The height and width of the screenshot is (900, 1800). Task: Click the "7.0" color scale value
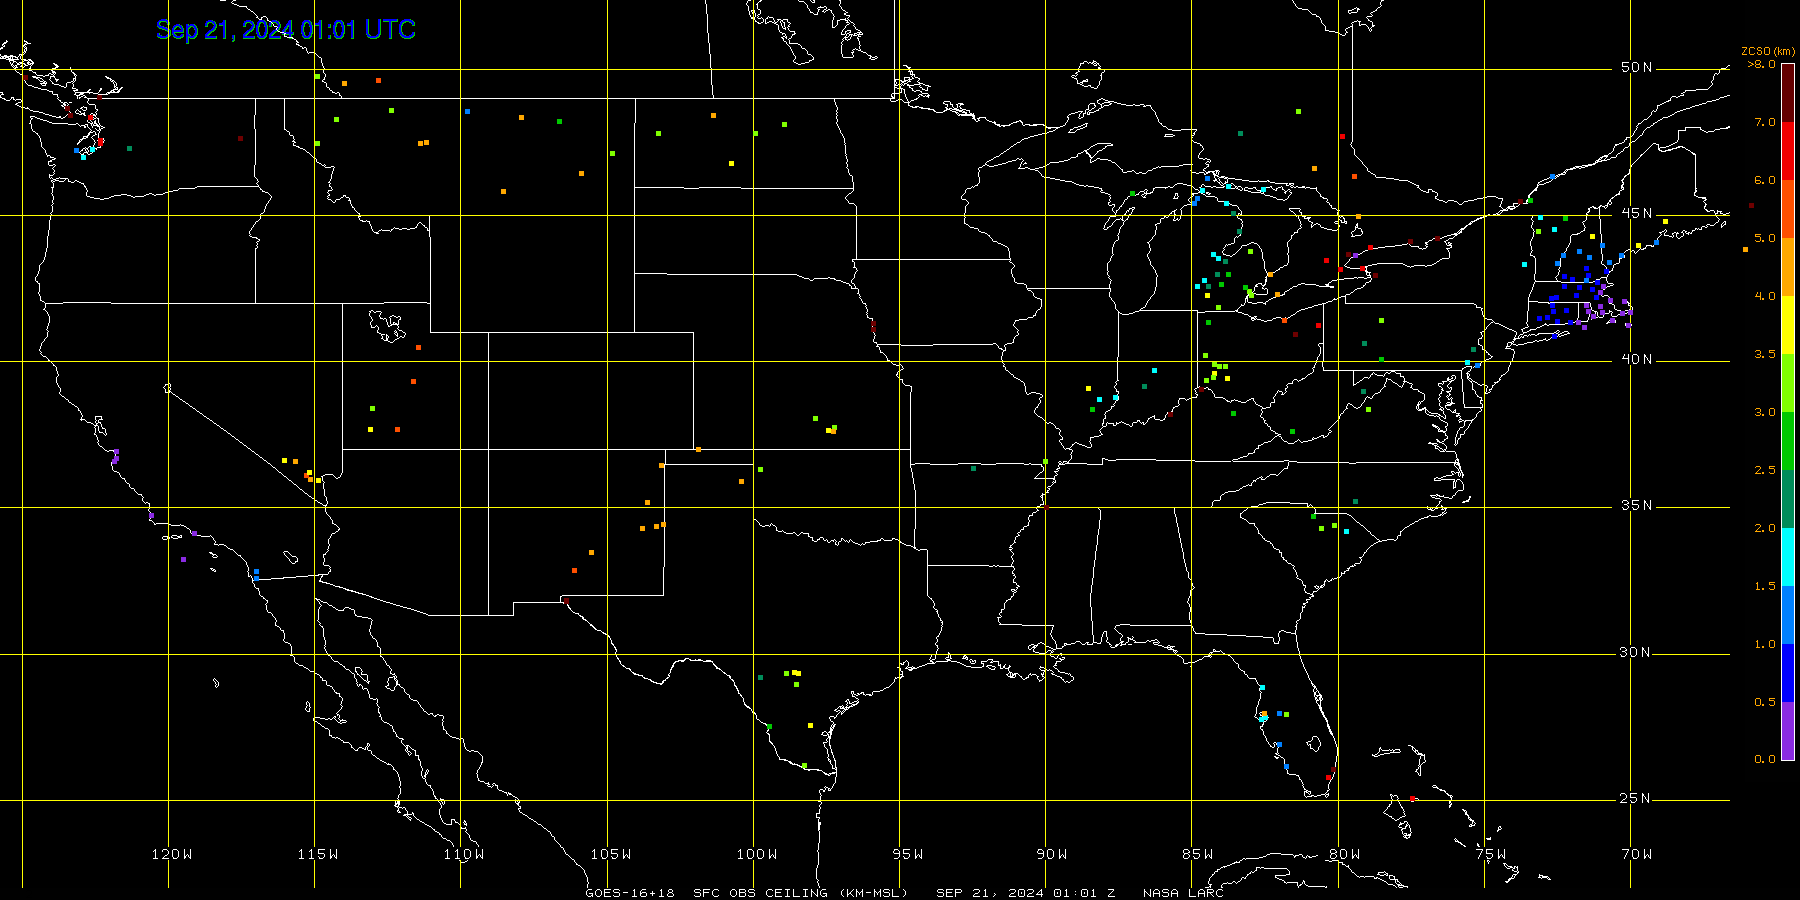(x=1764, y=122)
